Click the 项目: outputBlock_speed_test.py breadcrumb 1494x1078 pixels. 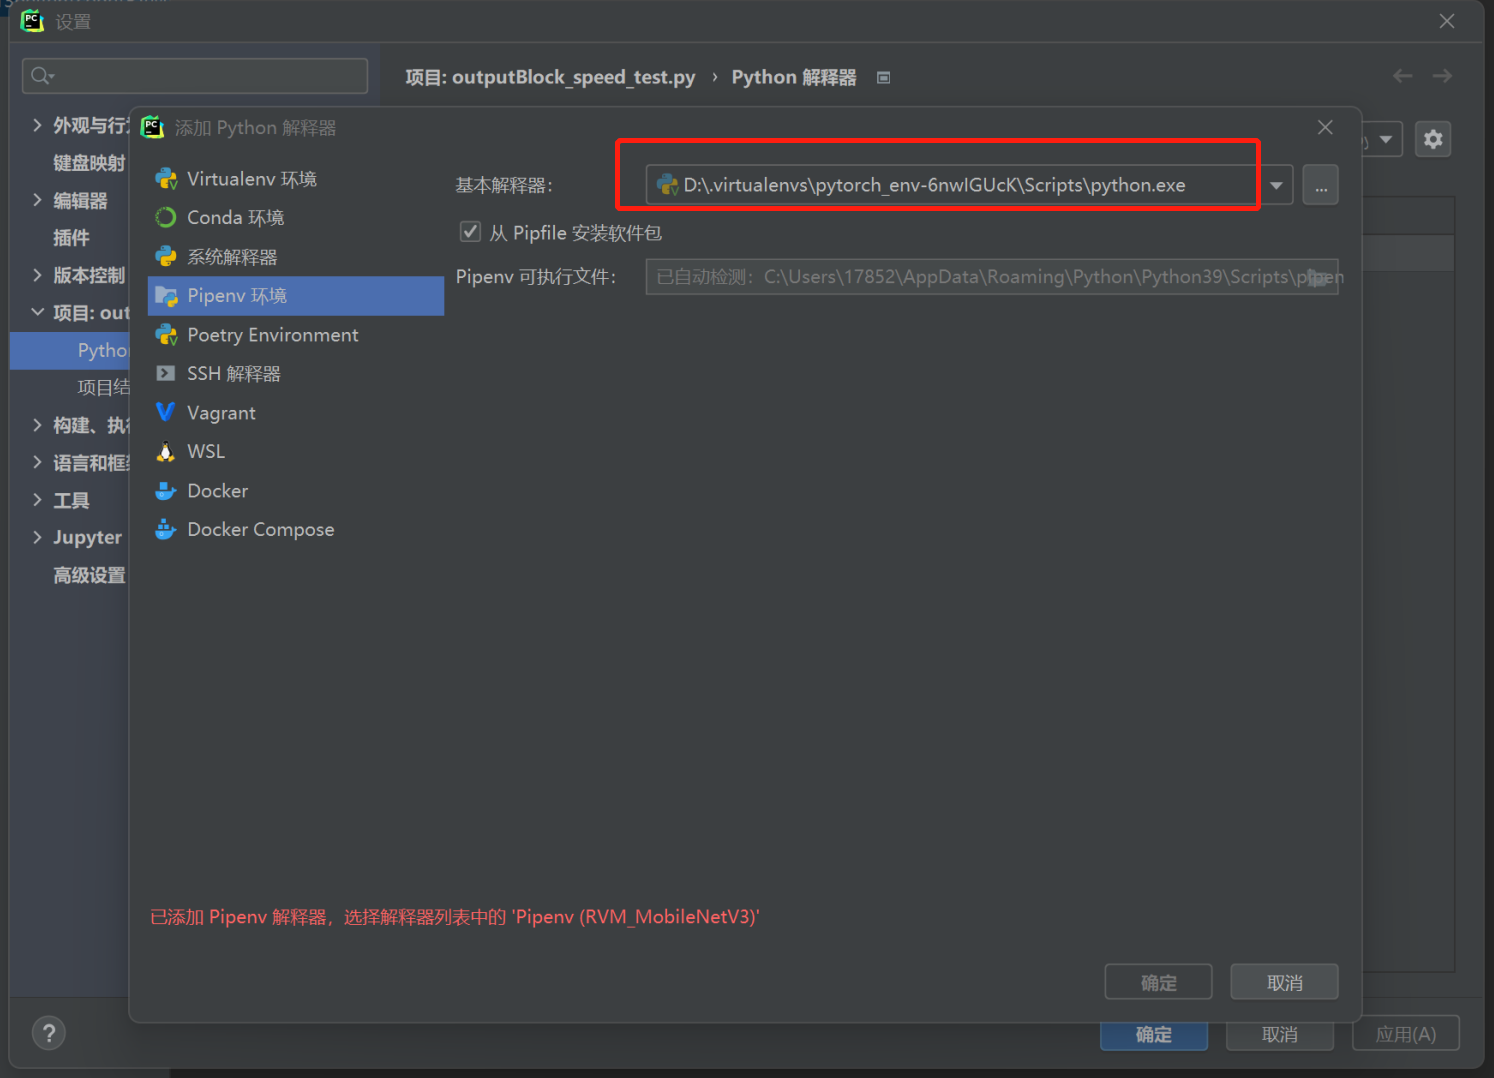[550, 77]
